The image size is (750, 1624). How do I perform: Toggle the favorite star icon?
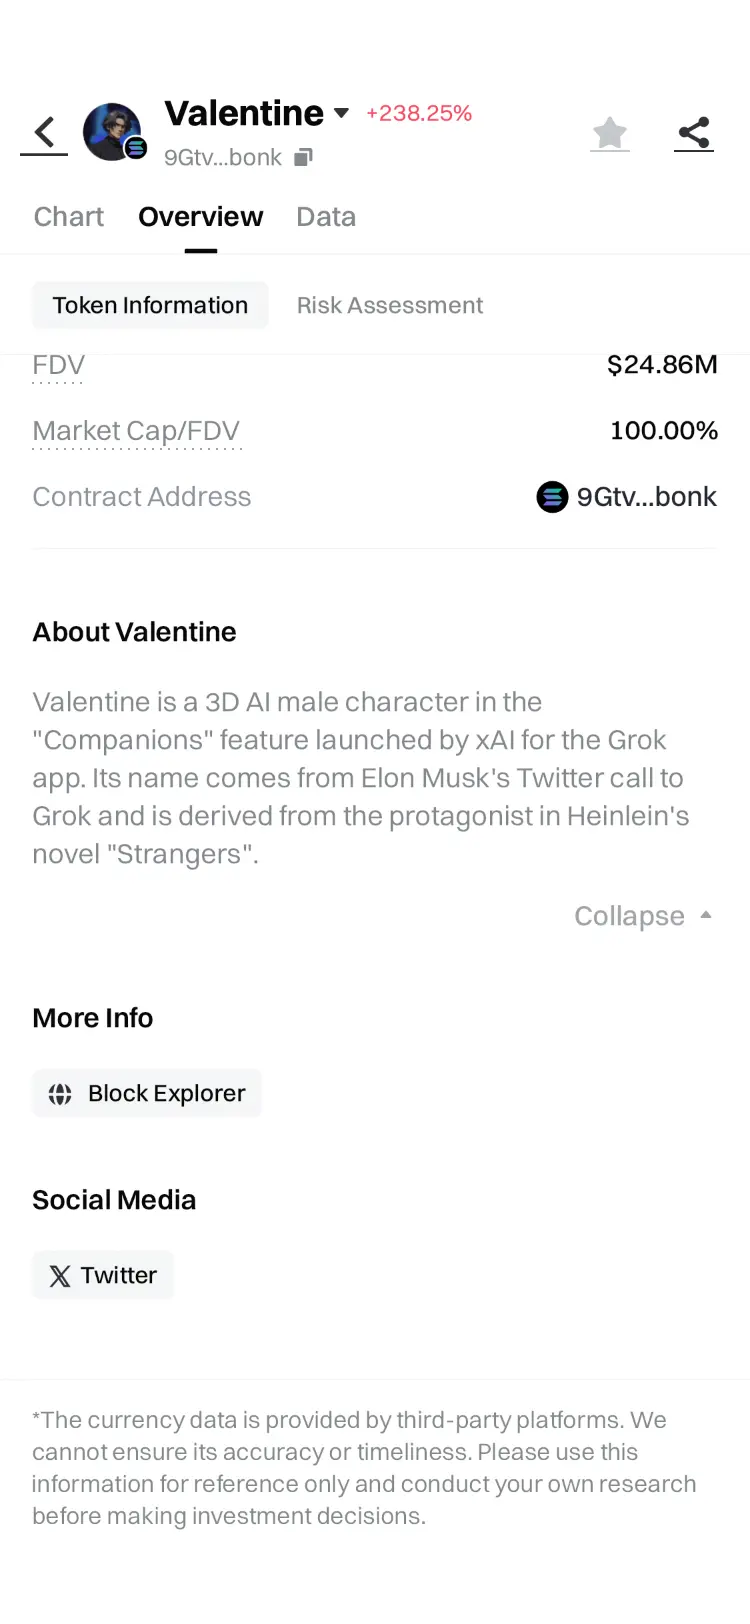click(x=609, y=132)
